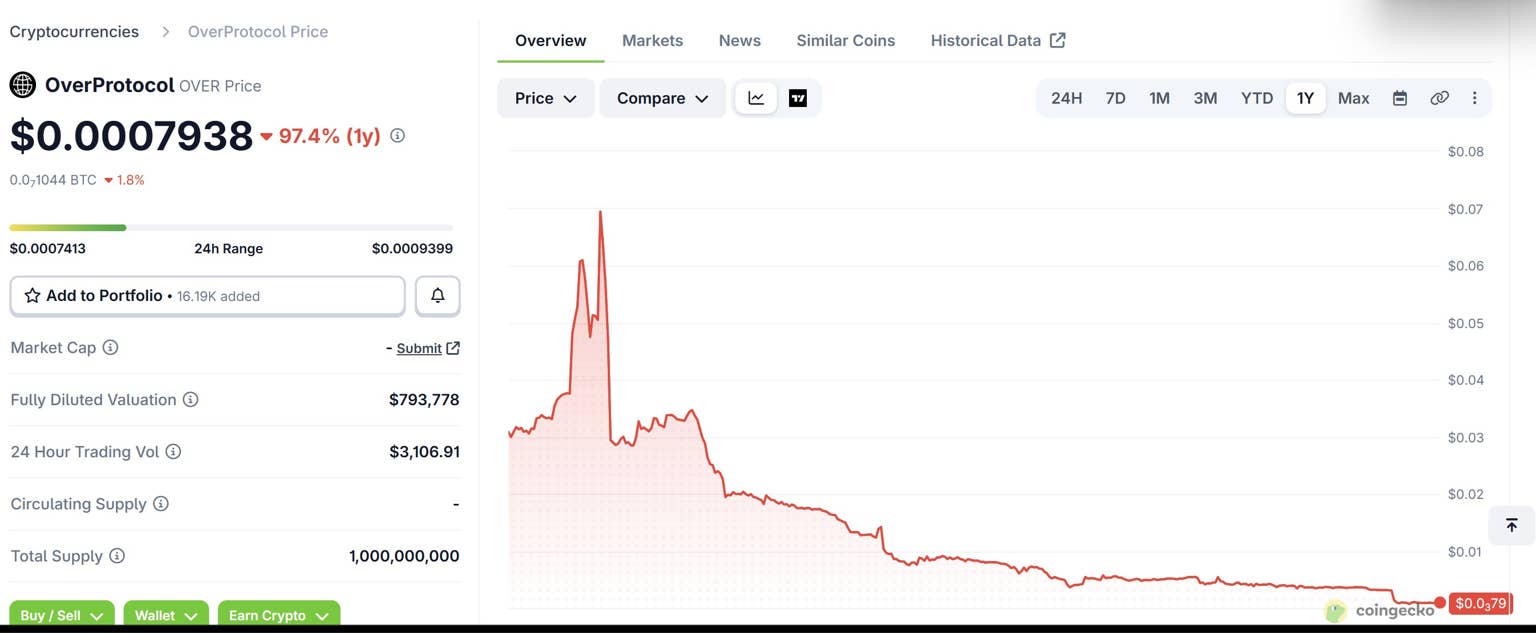Switch to the line chart view

click(756, 98)
